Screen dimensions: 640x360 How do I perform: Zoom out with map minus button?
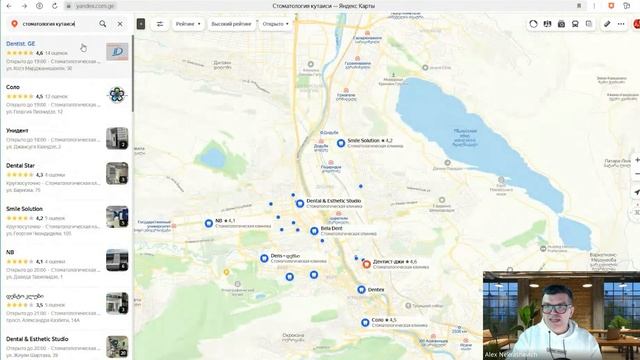point(636,173)
